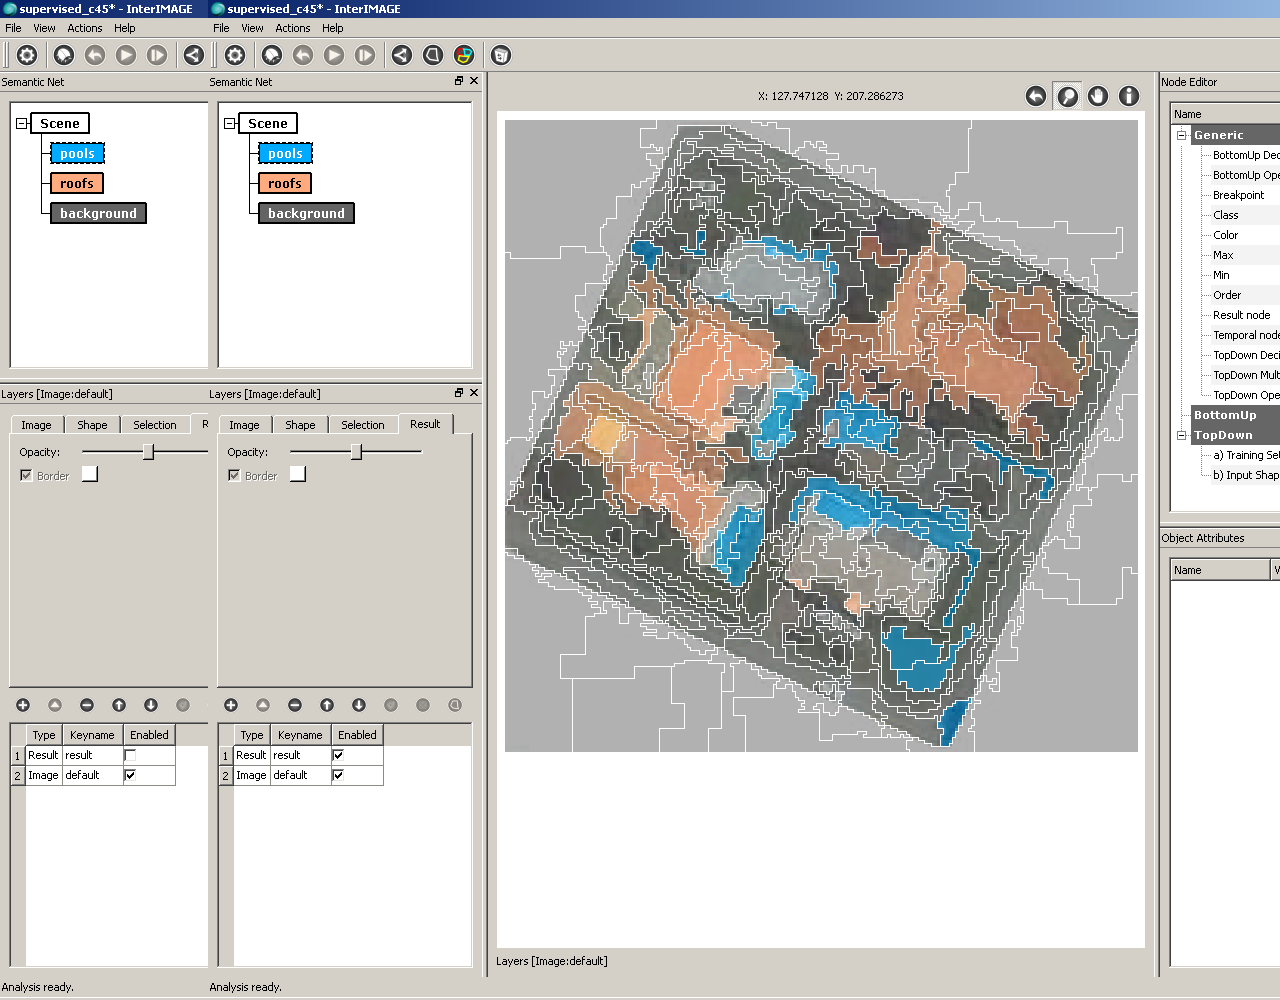Select the magnifier zoom tool above the map
The width and height of the screenshot is (1280, 1000).
(x=1067, y=96)
